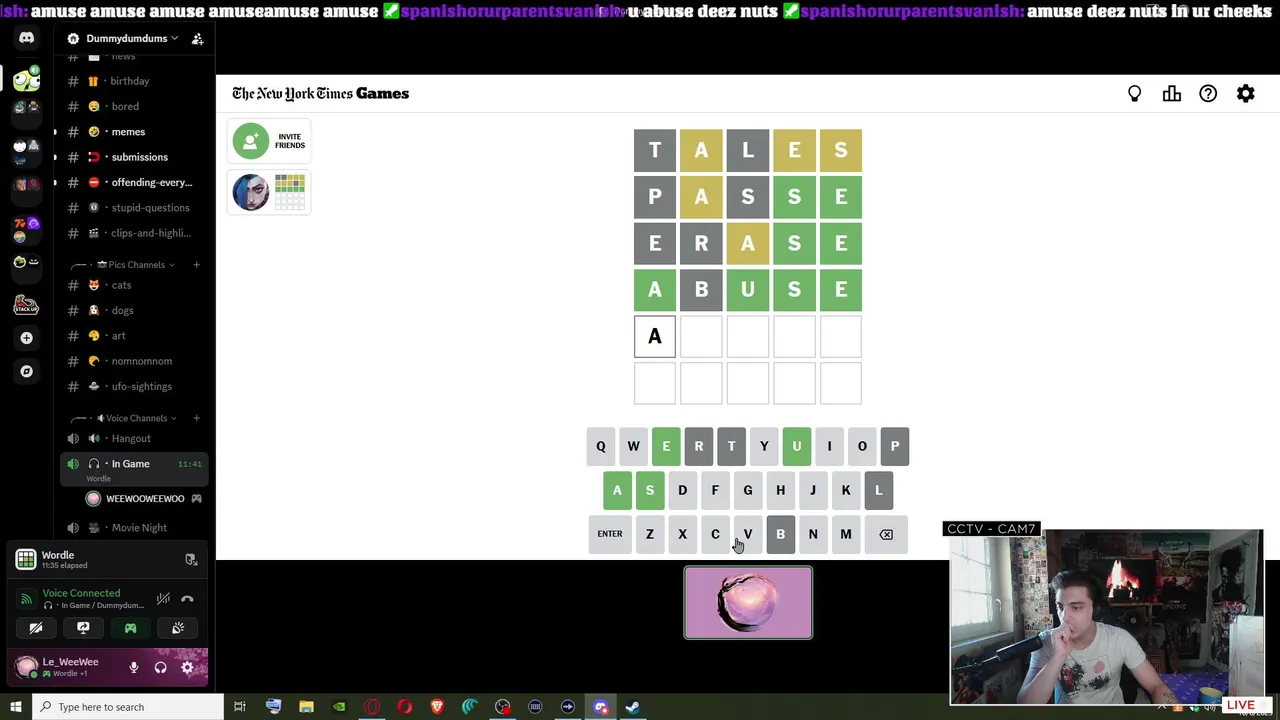Click user WEEWOOWEEWOO in voice channel
The height and width of the screenshot is (720, 1280).
pos(143,498)
